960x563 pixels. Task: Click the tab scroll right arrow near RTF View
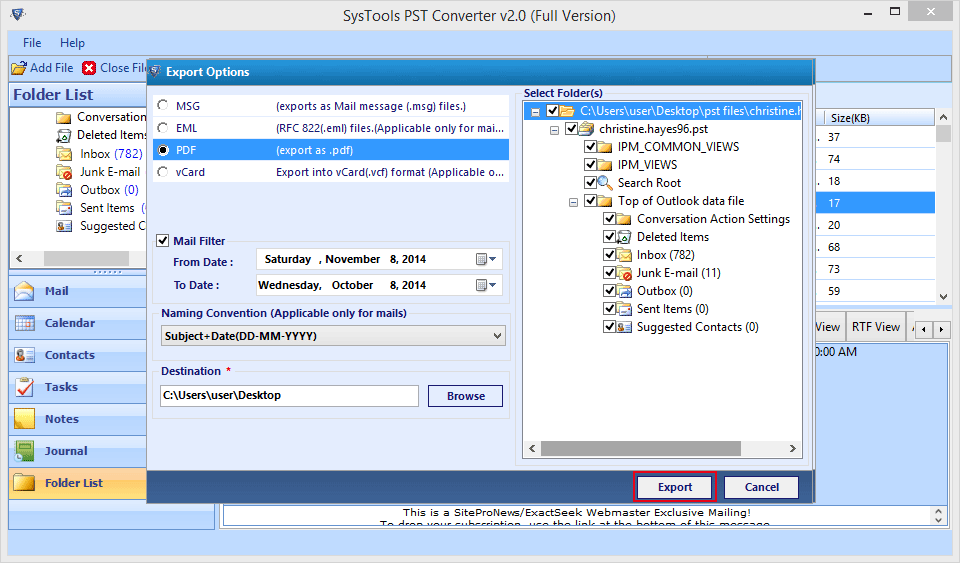941,330
